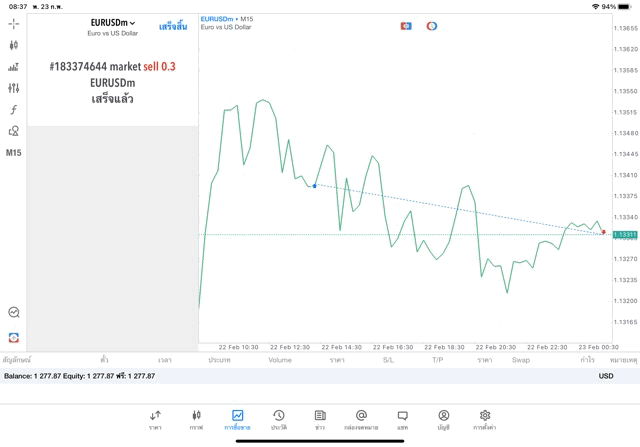Tap the Balance 1 277.87 summary row
640x447 pixels.
pyautogui.click(x=320, y=376)
